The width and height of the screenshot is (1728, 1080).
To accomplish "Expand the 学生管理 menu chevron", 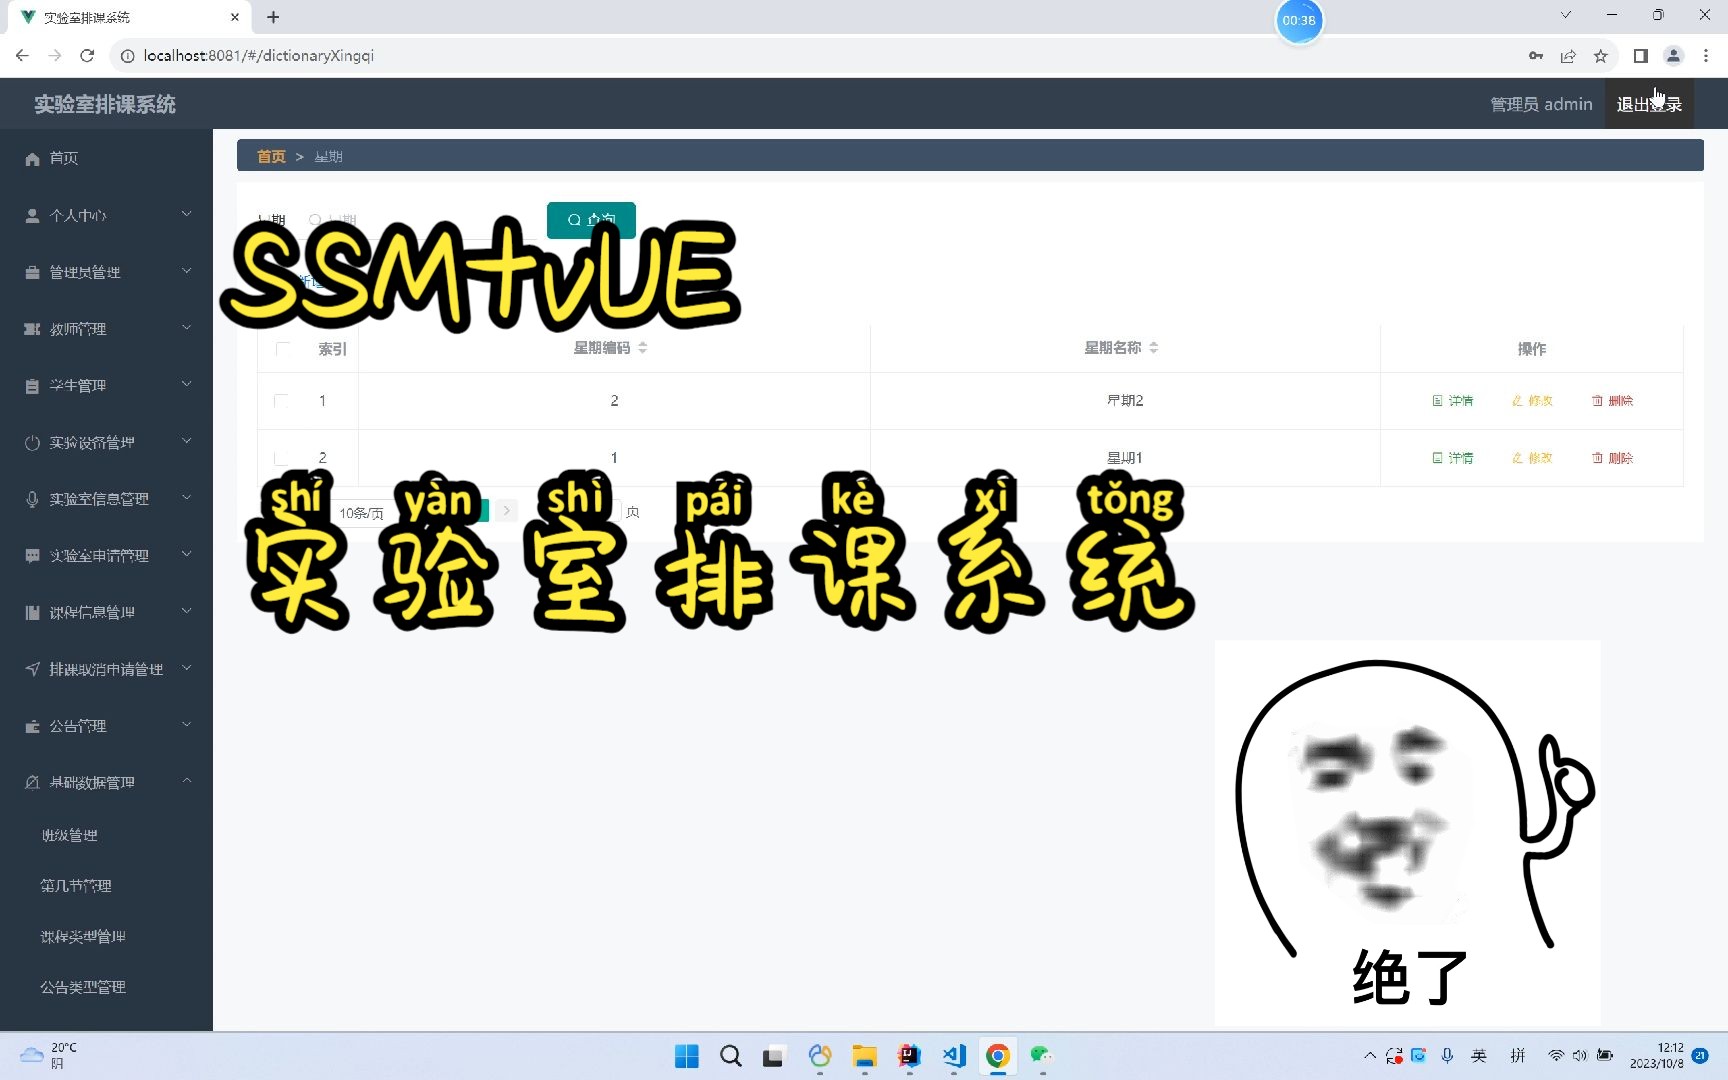I will click(x=186, y=384).
